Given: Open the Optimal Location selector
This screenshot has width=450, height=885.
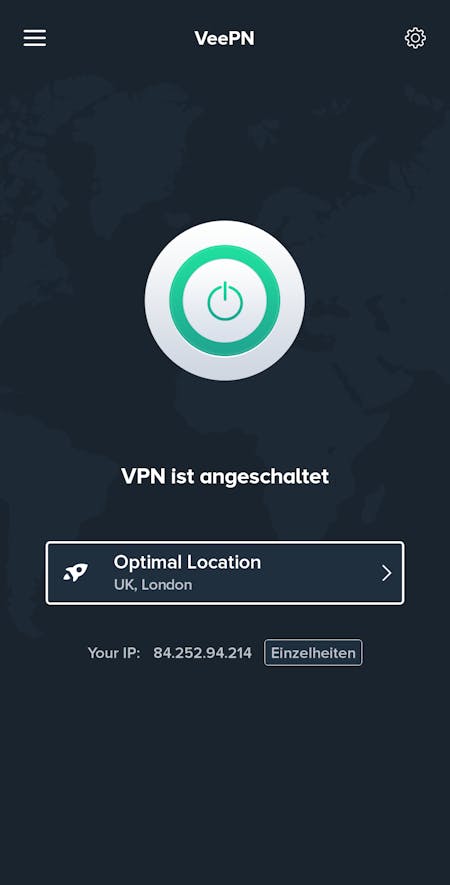Looking at the screenshot, I should tap(225, 573).
